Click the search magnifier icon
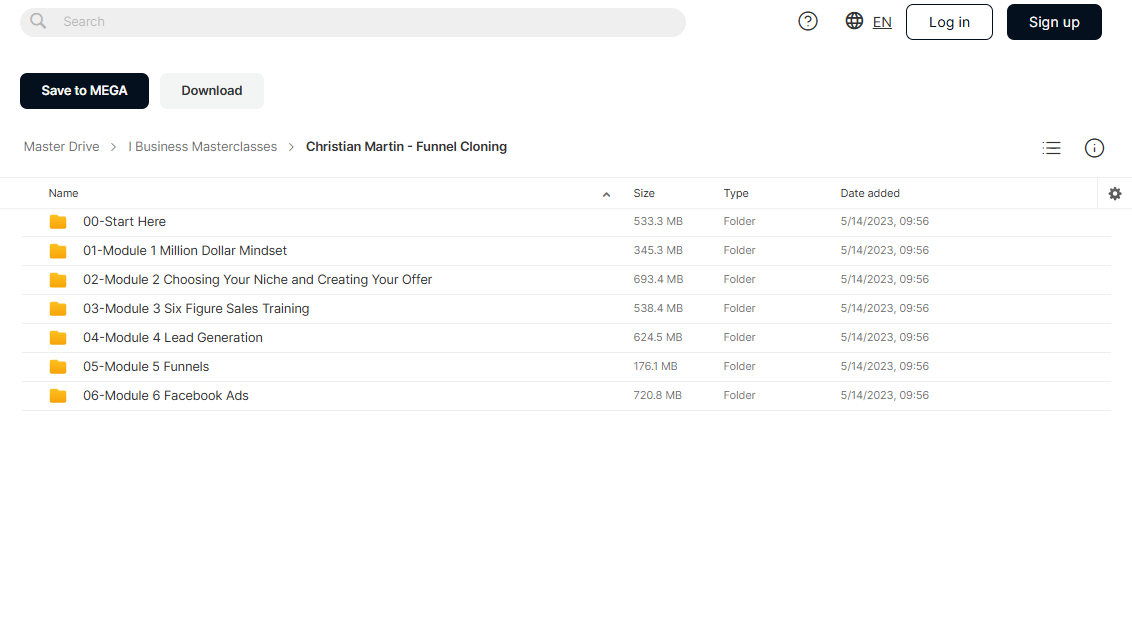Viewport: 1132px width, 628px height. coord(38,22)
